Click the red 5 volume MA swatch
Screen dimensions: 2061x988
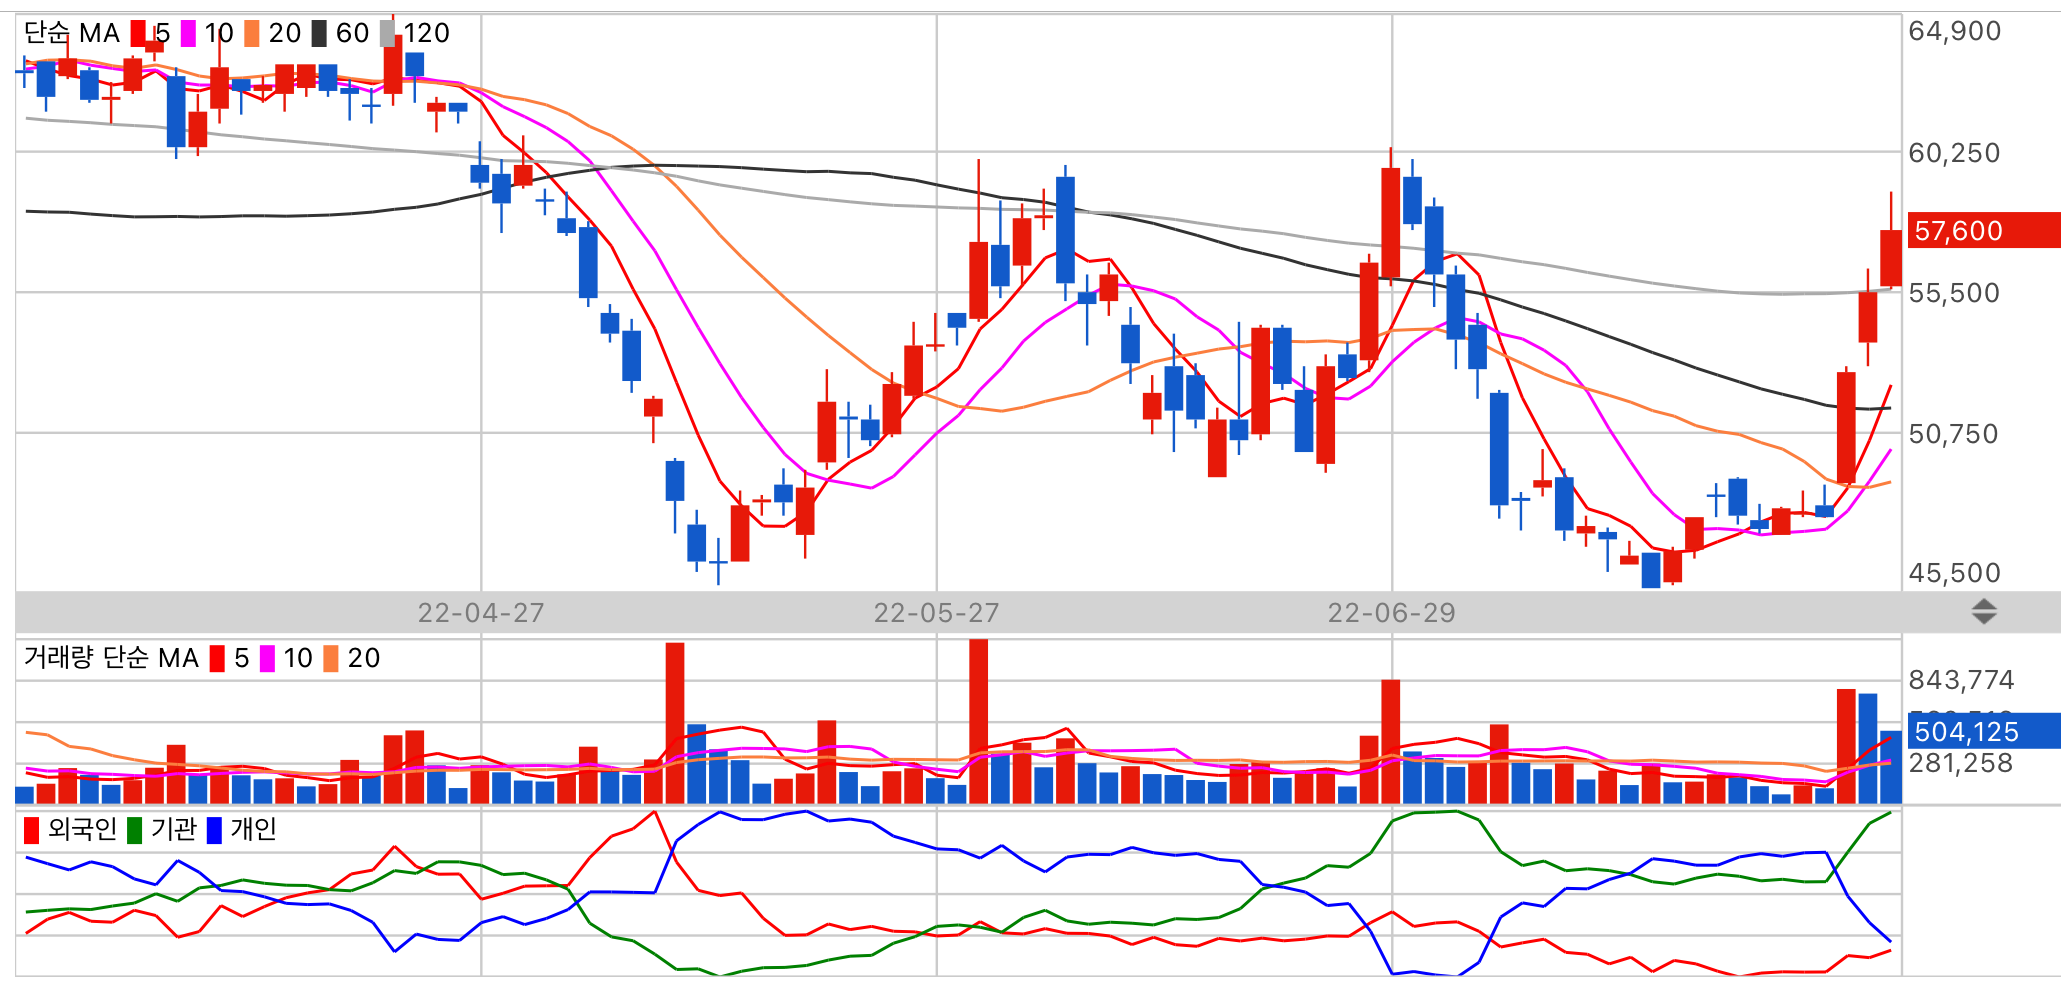217,658
